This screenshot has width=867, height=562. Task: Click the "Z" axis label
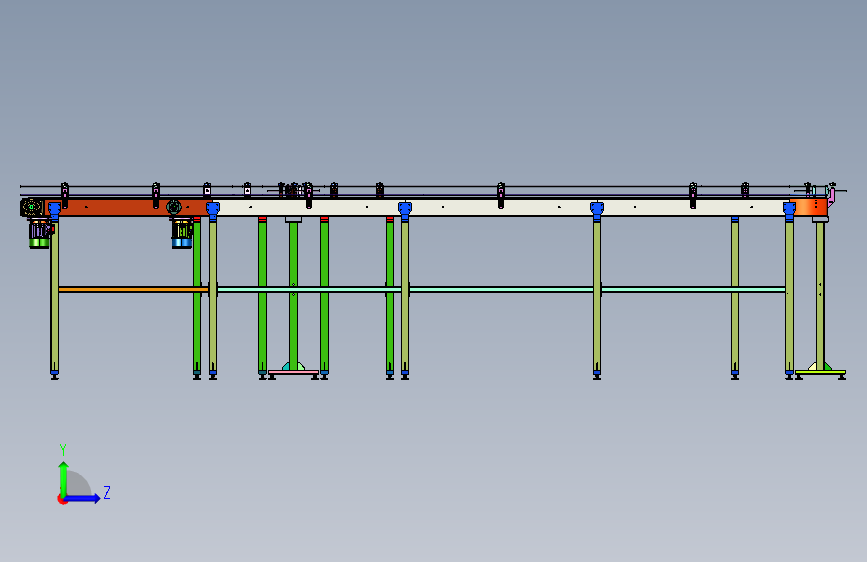coord(107,492)
